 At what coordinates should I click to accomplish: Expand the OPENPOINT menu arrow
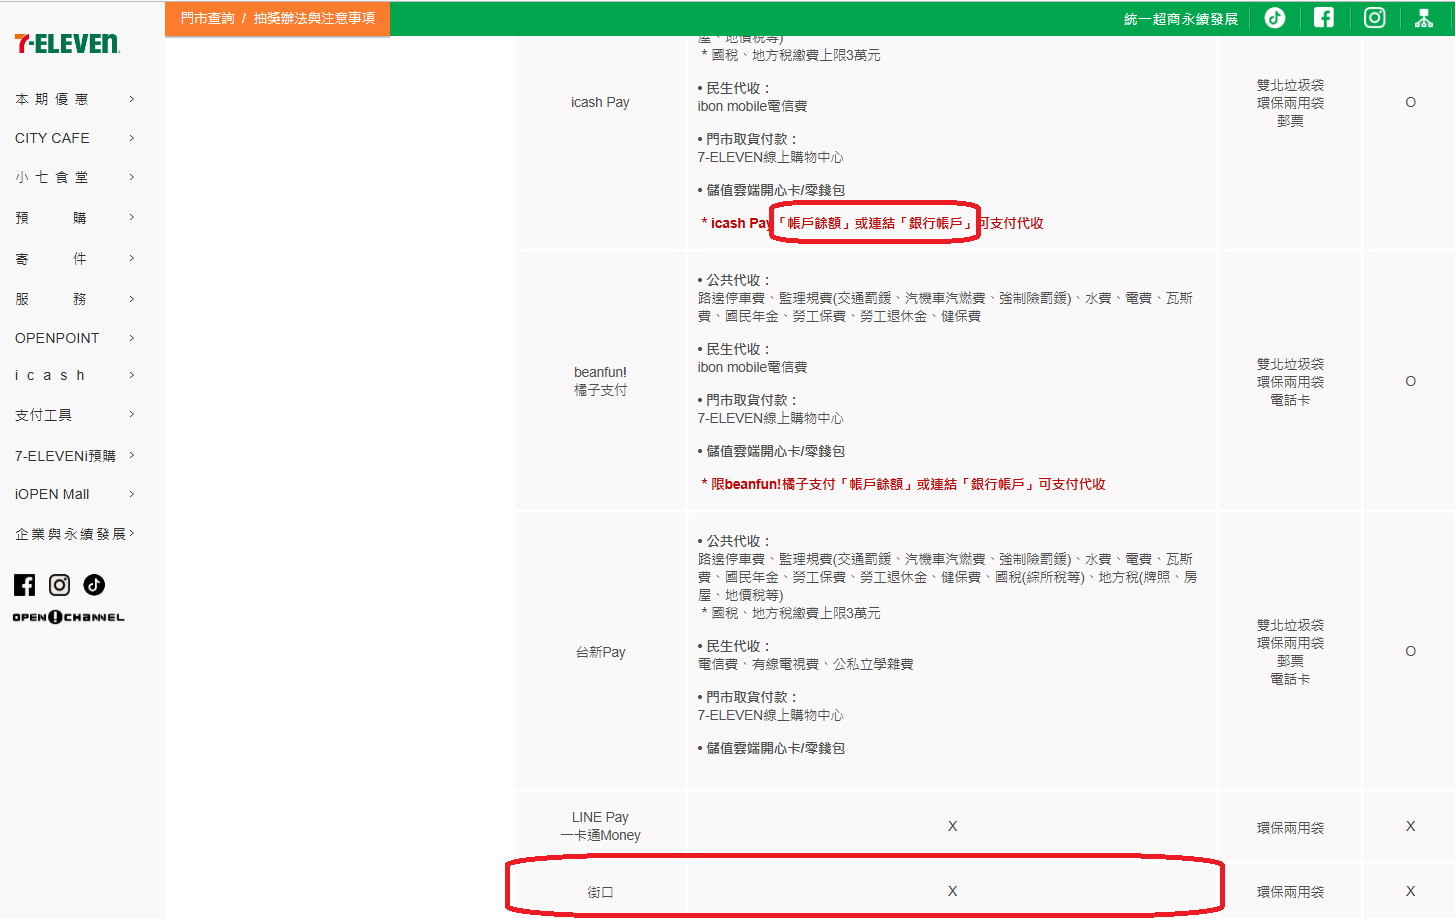click(131, 338)
